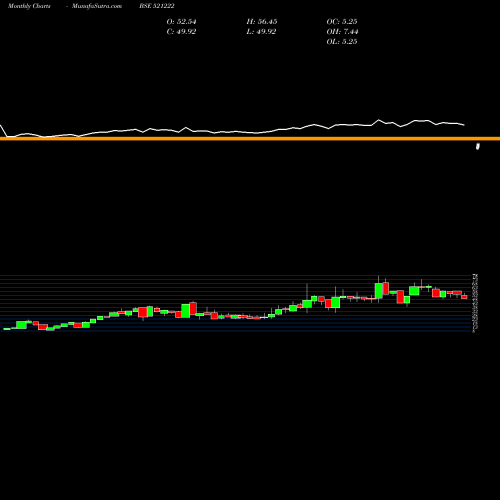Click the tallest green candlestick near chart peak
The image size is (500, 500).
click(x=378, y=291)
